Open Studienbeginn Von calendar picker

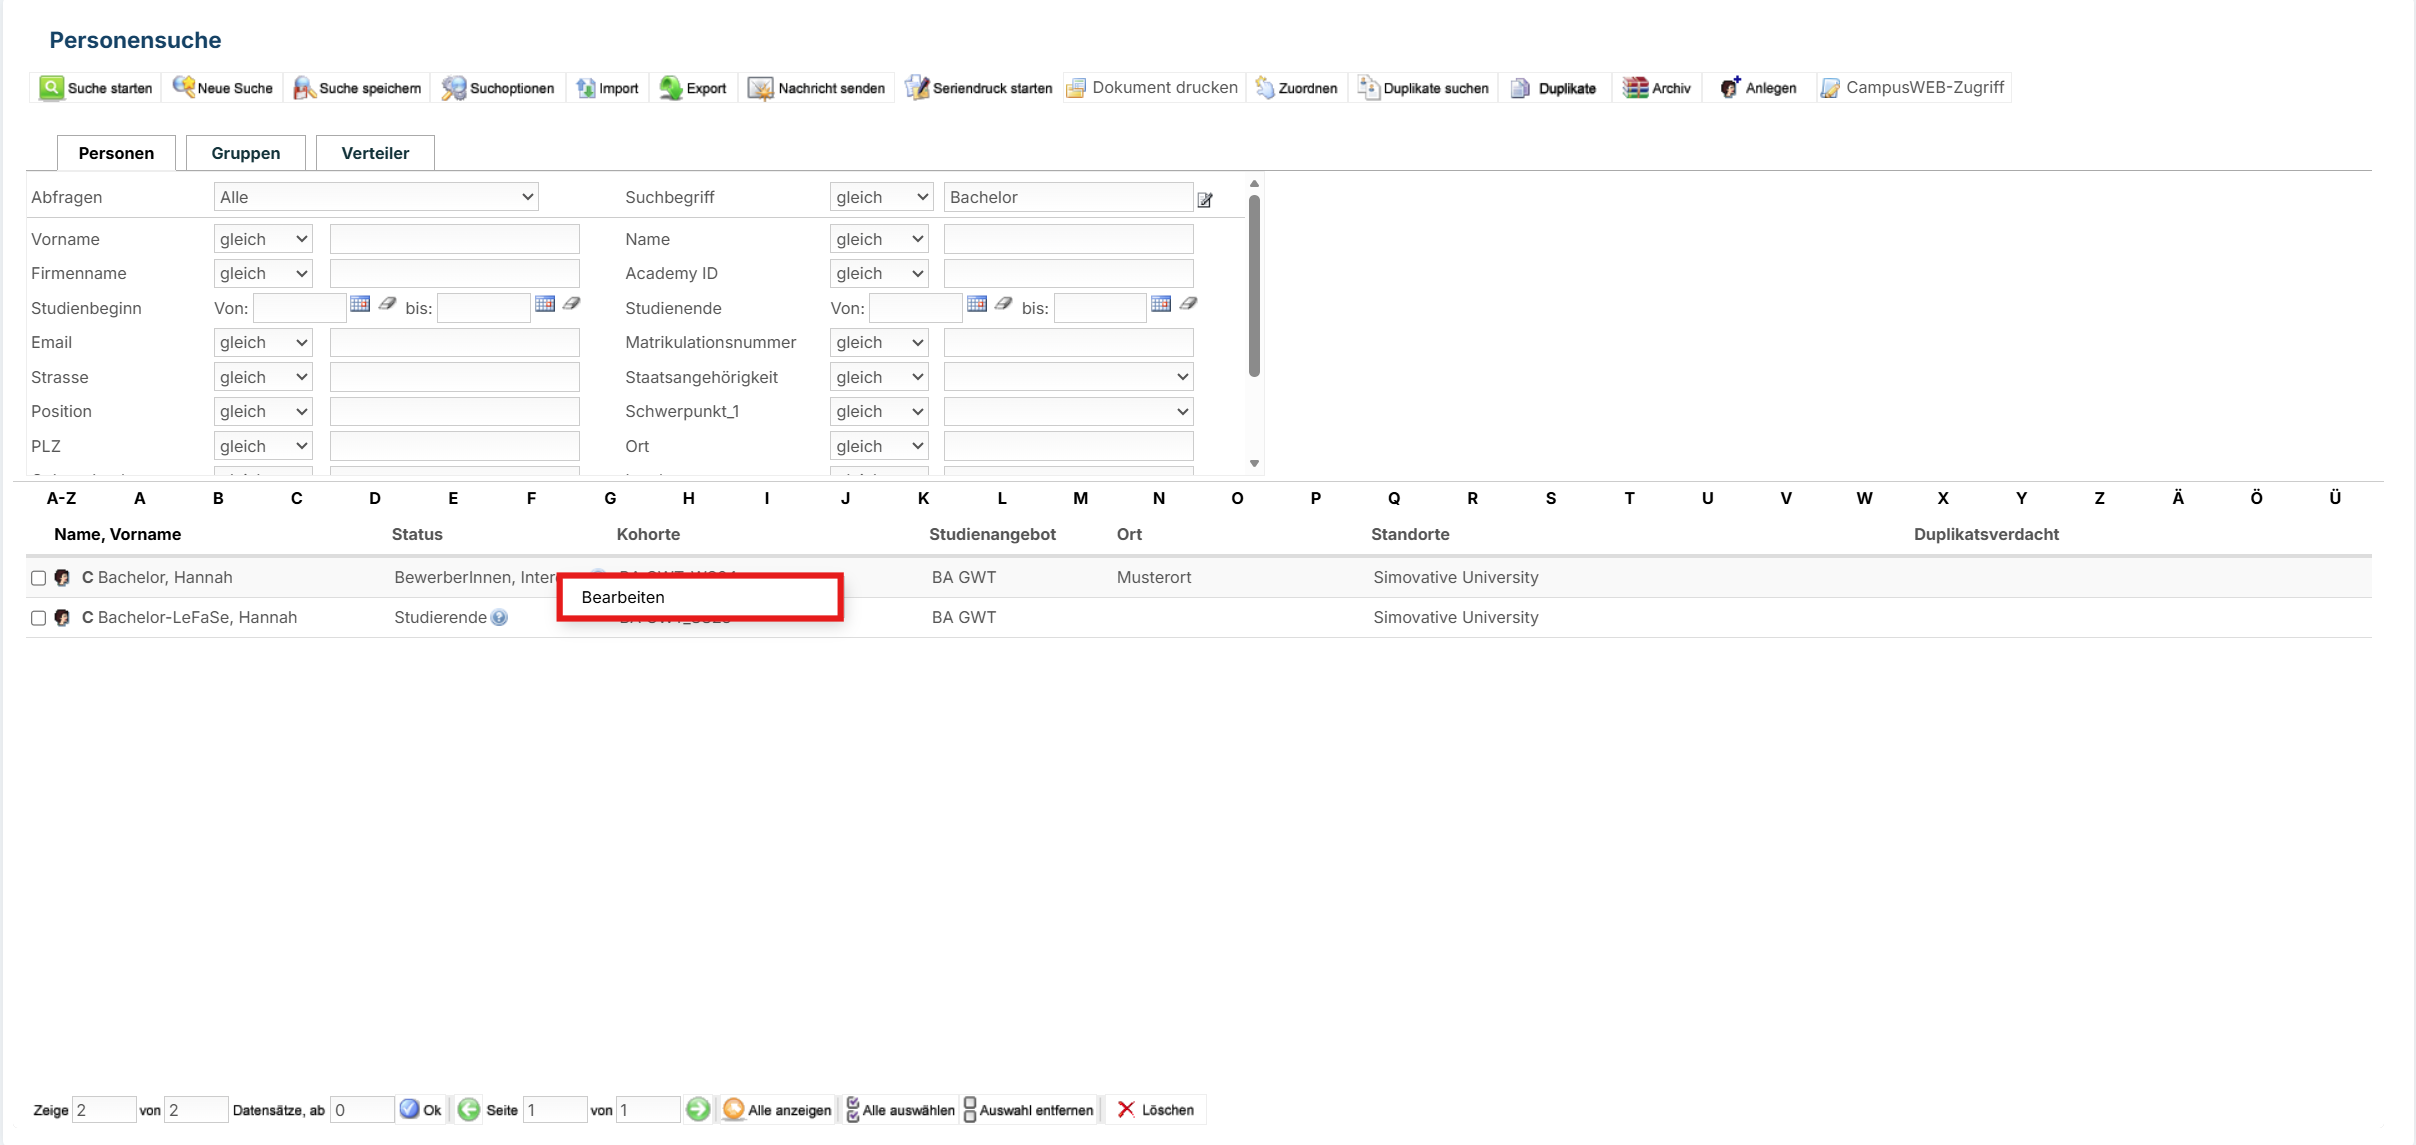(360, 304)
